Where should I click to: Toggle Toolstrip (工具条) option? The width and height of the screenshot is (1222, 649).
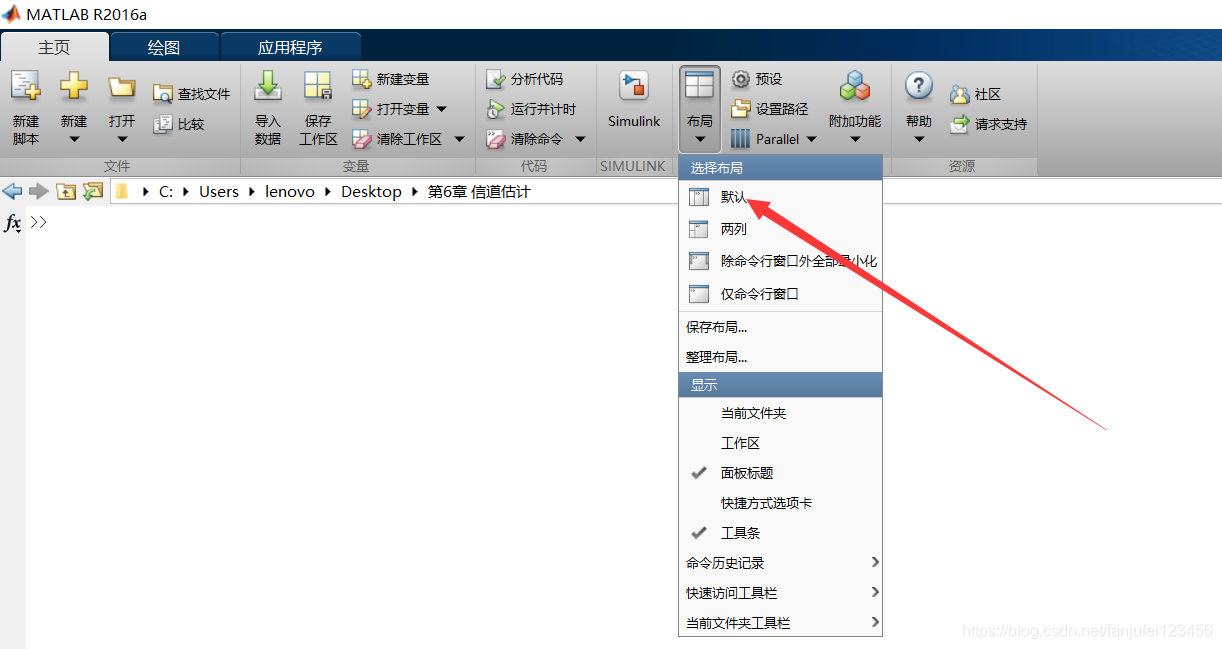[780, 533]
